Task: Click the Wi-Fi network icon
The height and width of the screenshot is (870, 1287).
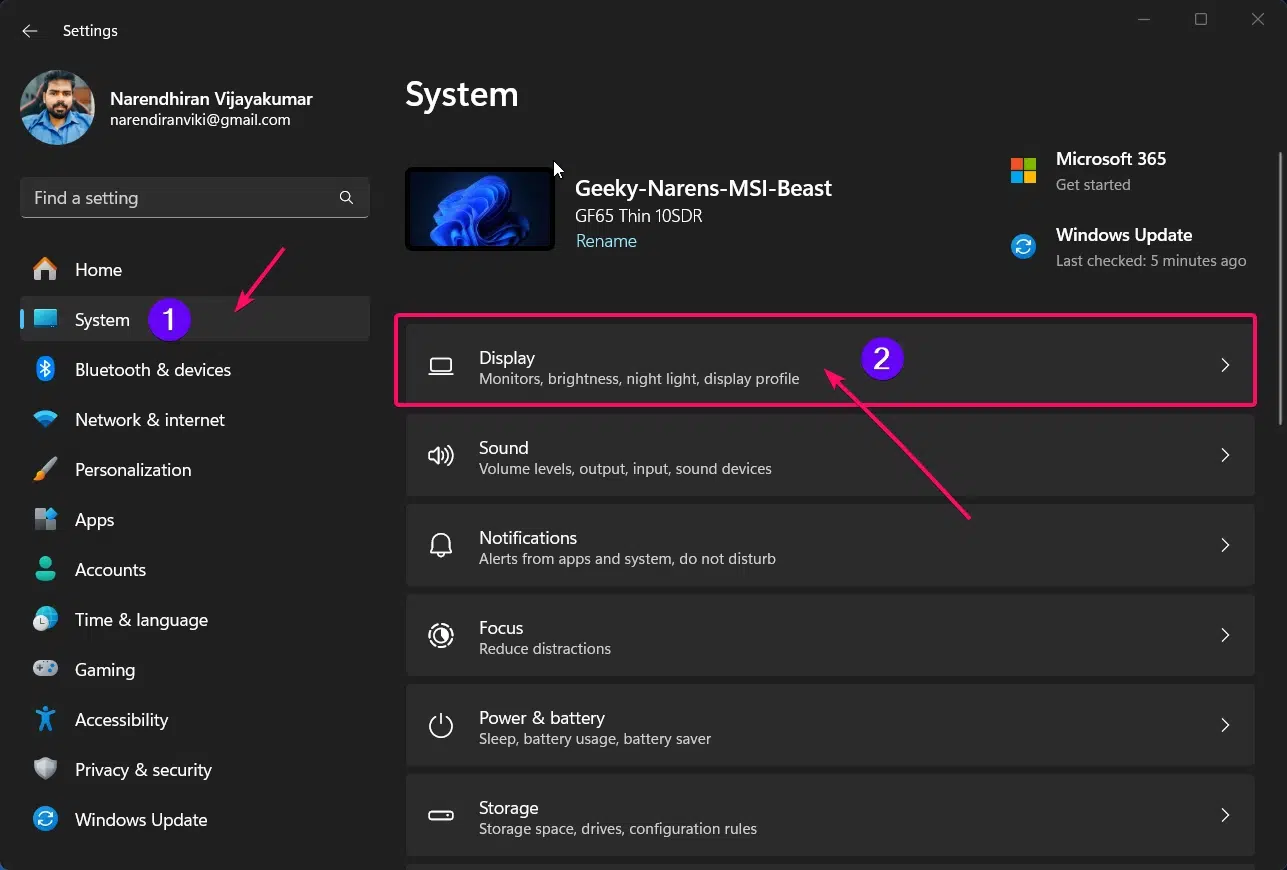Action: tap(45, 420)
